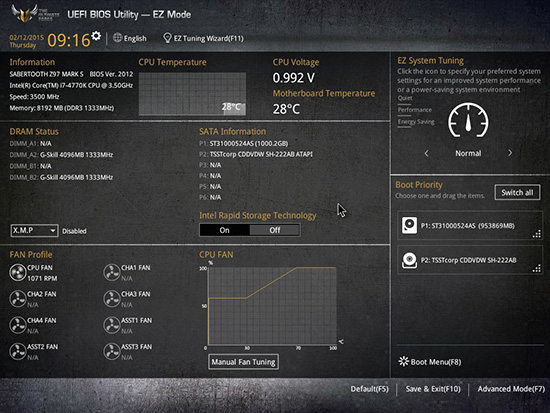
Task: Click the 02/12/2015 Thursday date
Action: point(26,41)
